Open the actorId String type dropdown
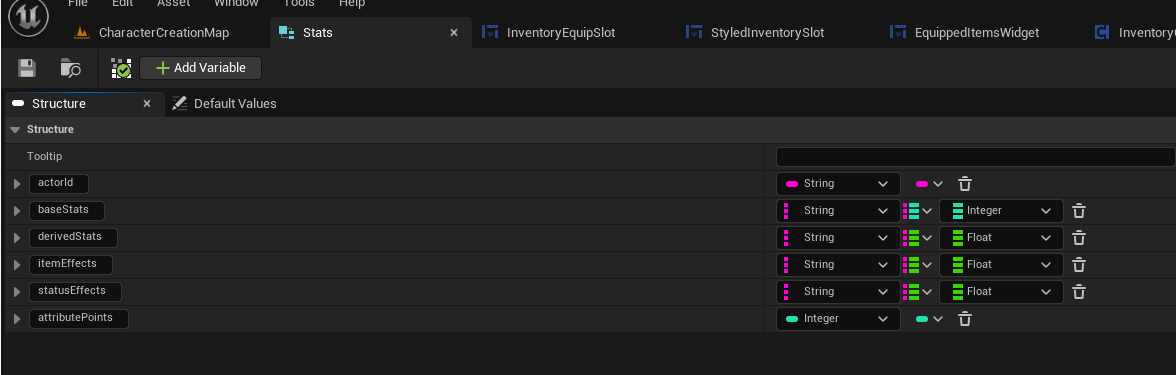1176x375 pixels. 838,184
